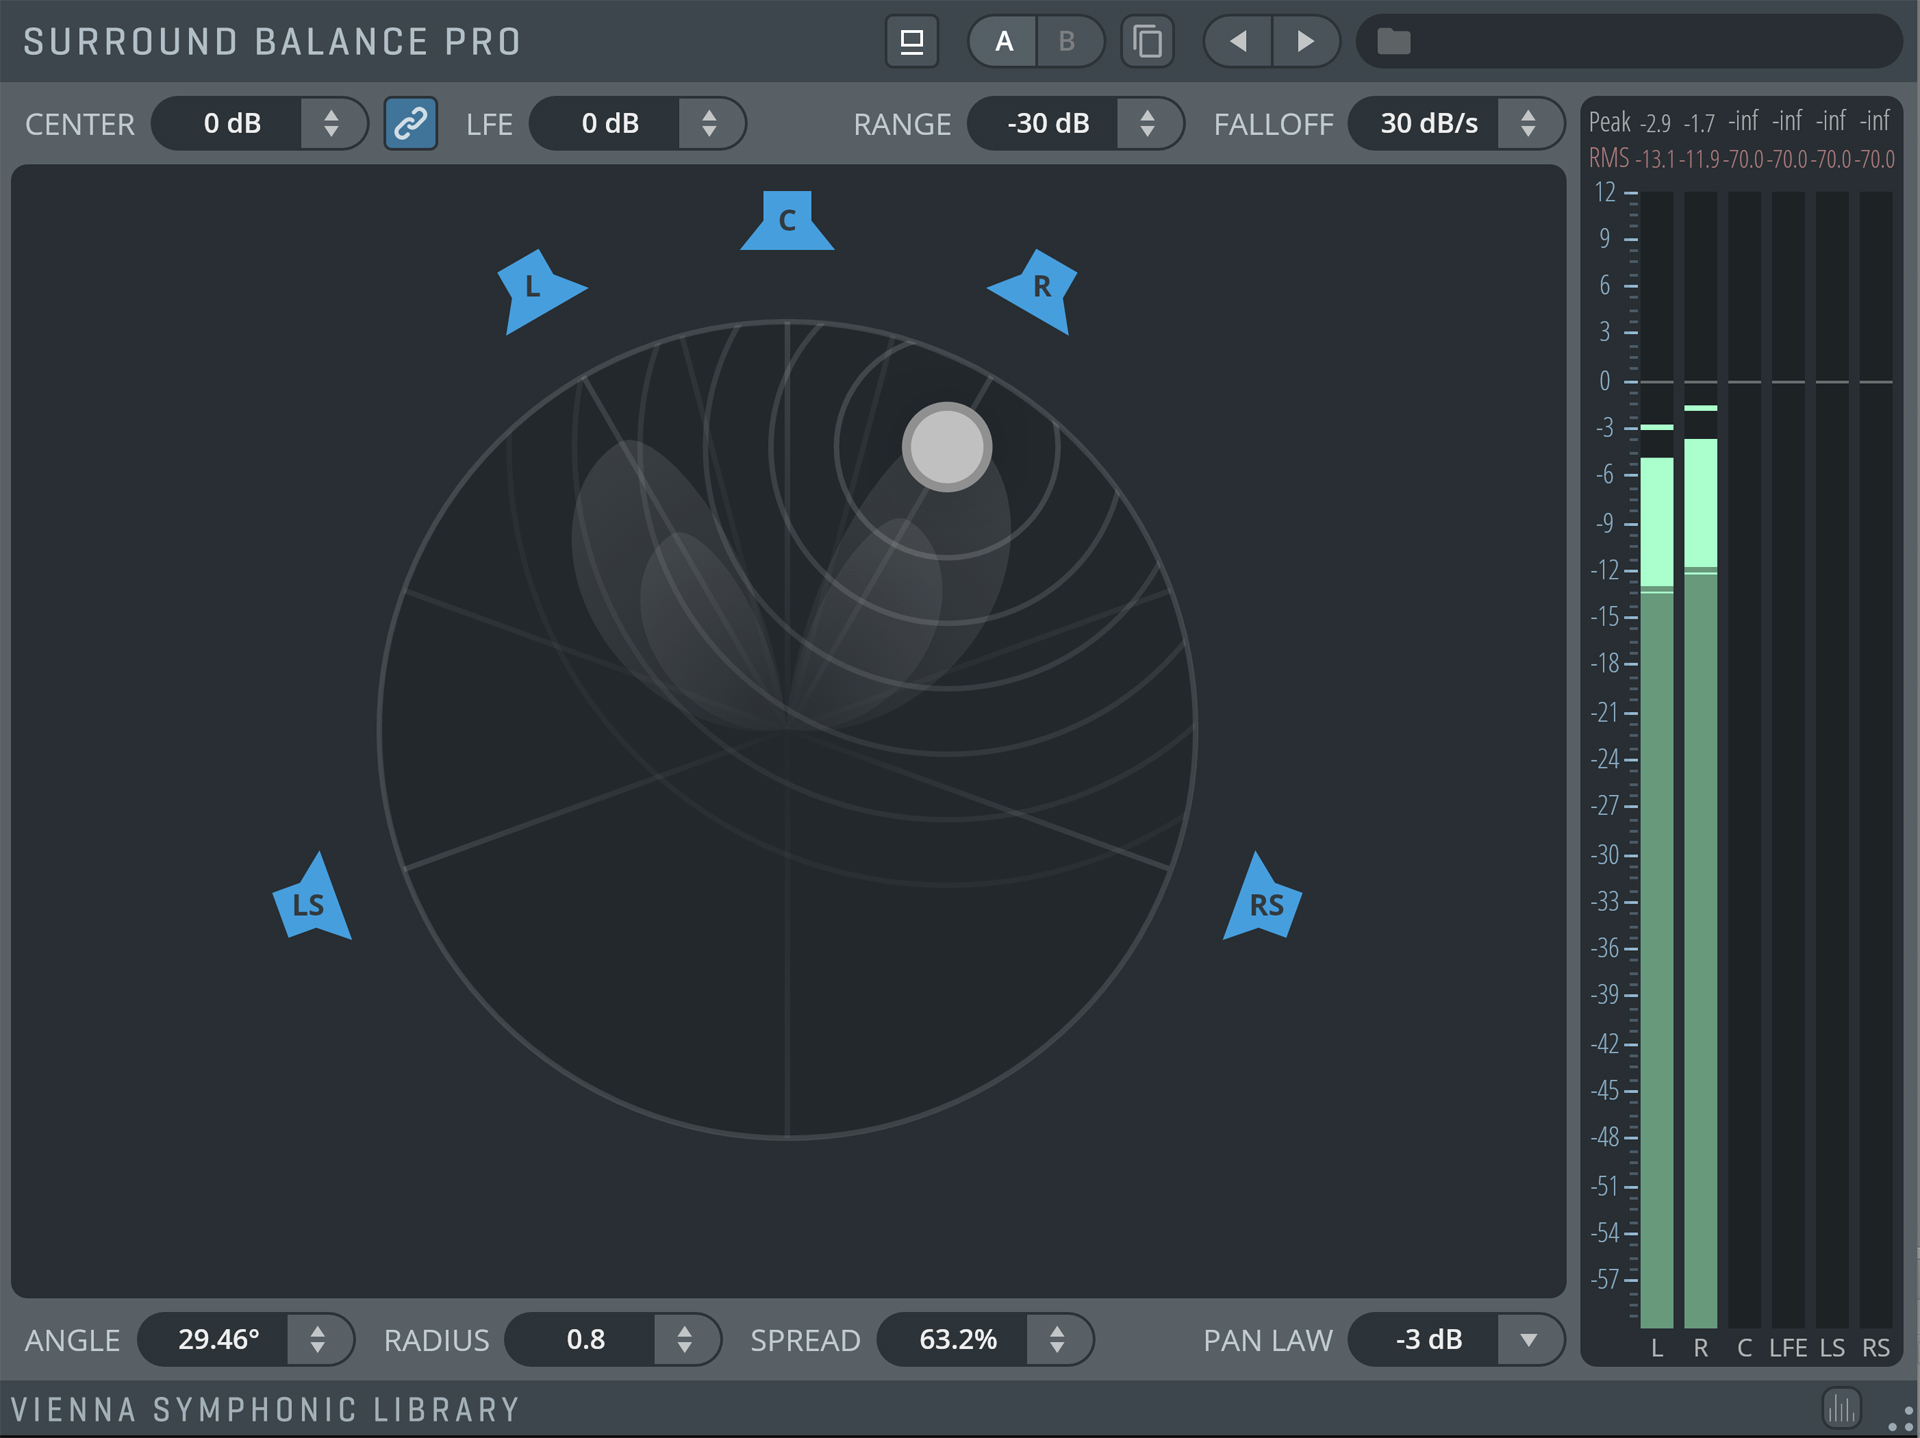
Task: Click the Angle 29.46° value field
Action: pyautogui.click(x=218, y=1339)
